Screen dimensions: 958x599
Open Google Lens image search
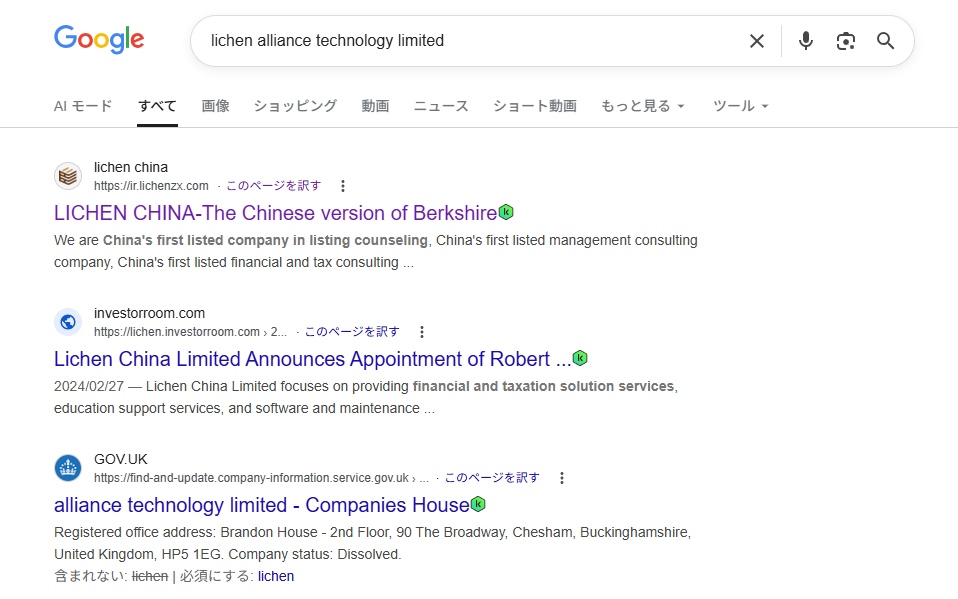pyautogui.click(x=846, y=41)
